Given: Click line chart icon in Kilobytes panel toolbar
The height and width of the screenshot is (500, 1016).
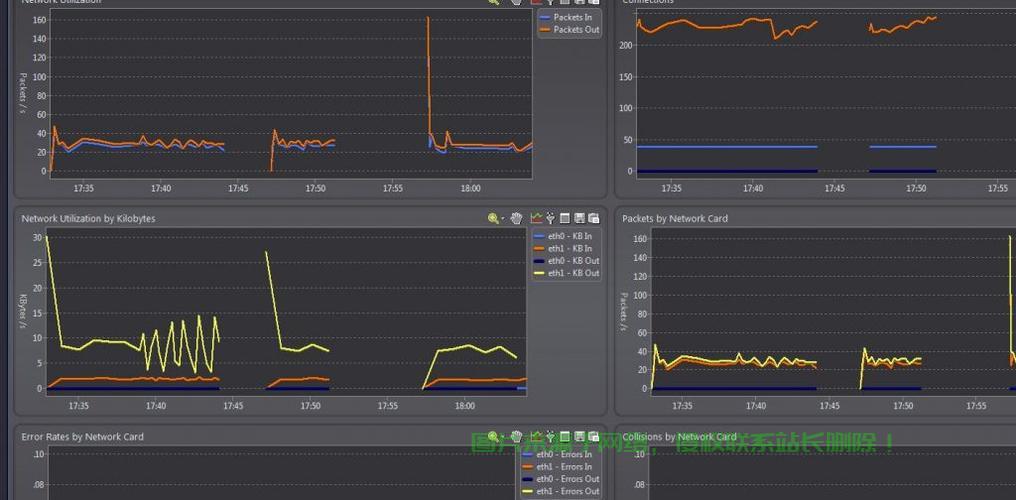Looking at the screenshot, I should 537,218.
